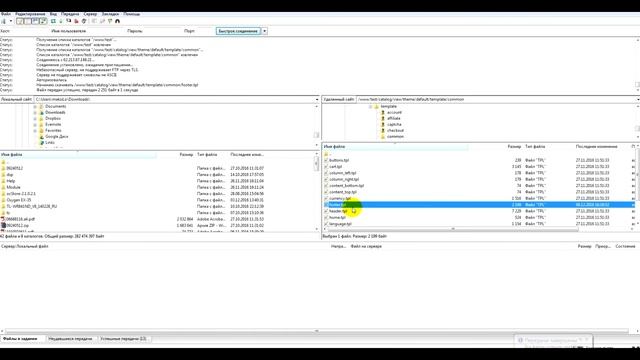Select the checkout folder in remote tree

tap(395, 131)
